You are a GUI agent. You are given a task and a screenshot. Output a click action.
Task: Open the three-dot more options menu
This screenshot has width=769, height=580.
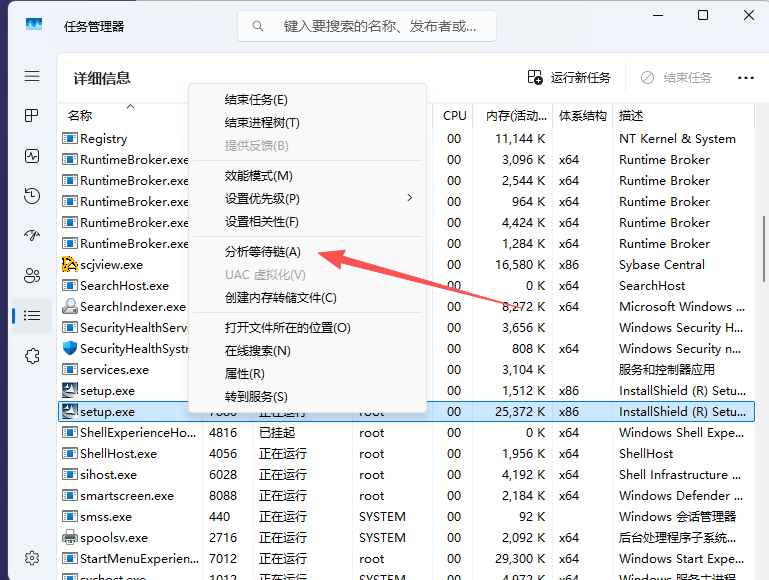click(x=746, y=78)
